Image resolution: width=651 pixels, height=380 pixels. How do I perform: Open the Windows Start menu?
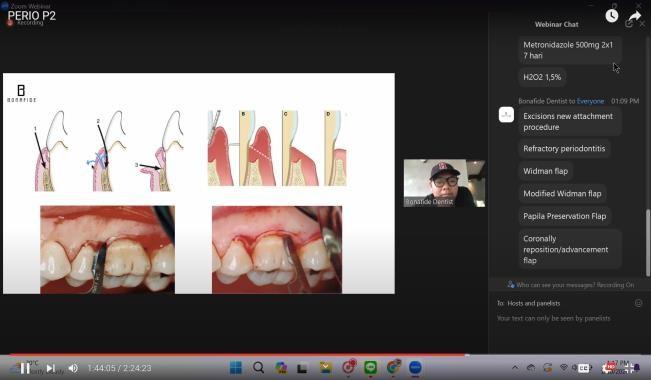pos(236,368)
